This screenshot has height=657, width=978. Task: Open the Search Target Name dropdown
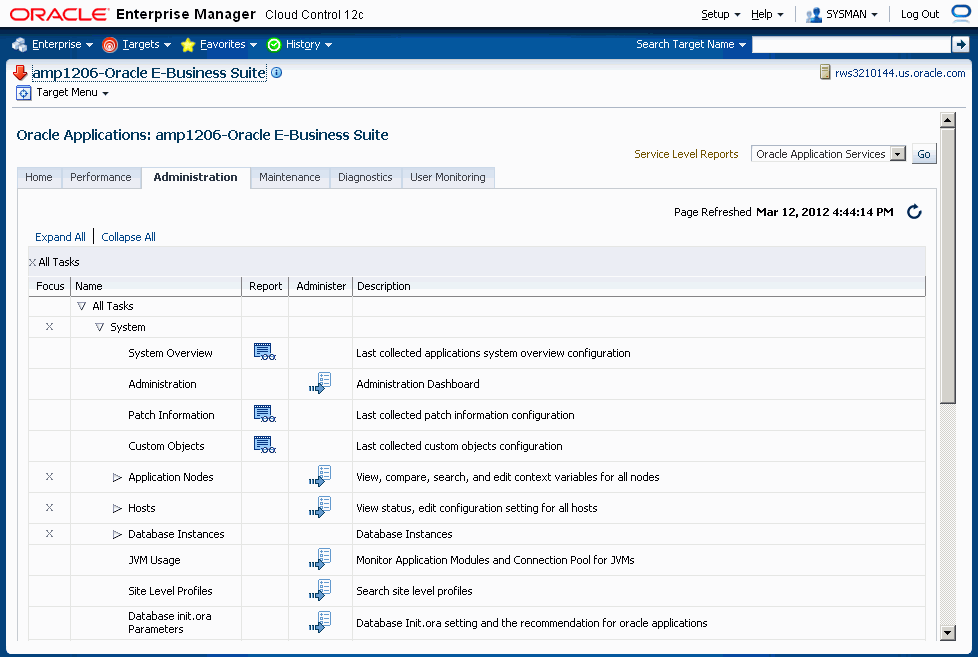[x=690, y=44]
